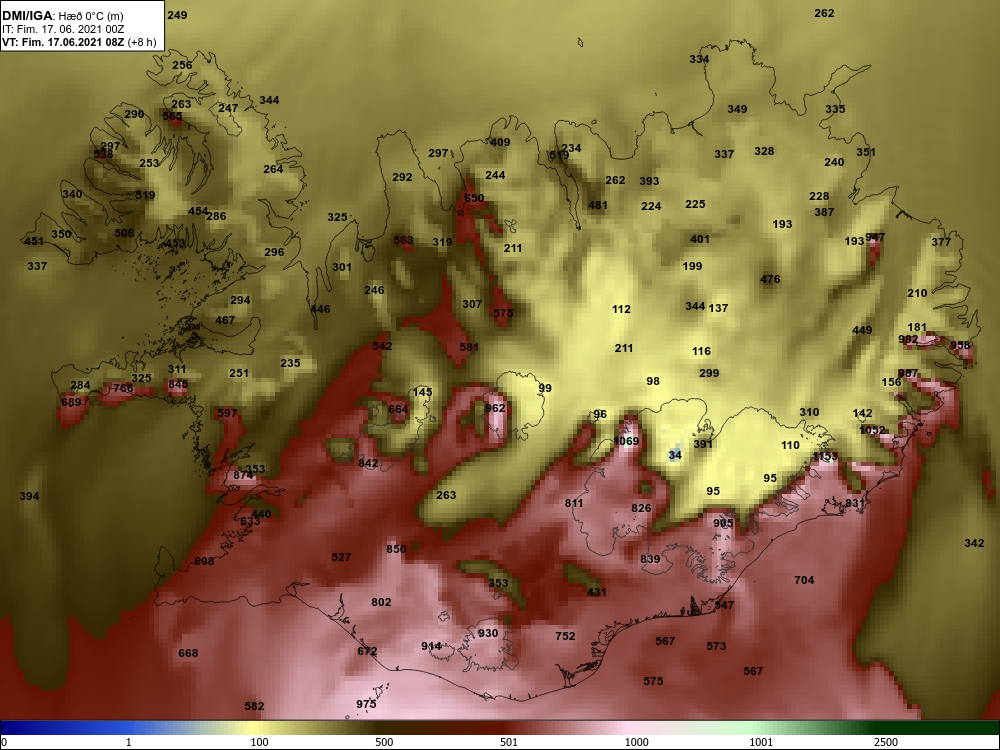Image resolution: width=1000 pixels, height=750 pixels.
Task: Click the value 137 on the map
Action: click(718, 307)
